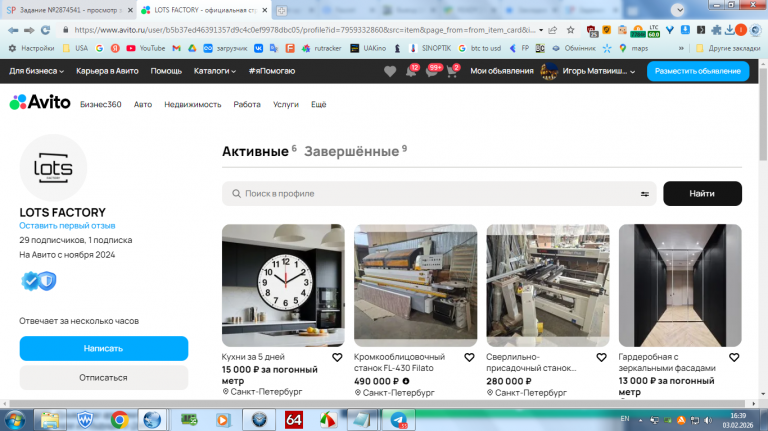The width and height of the screenshot is (768, 431).
Task: Open a new browser tab
Action: tap(282, 10)
